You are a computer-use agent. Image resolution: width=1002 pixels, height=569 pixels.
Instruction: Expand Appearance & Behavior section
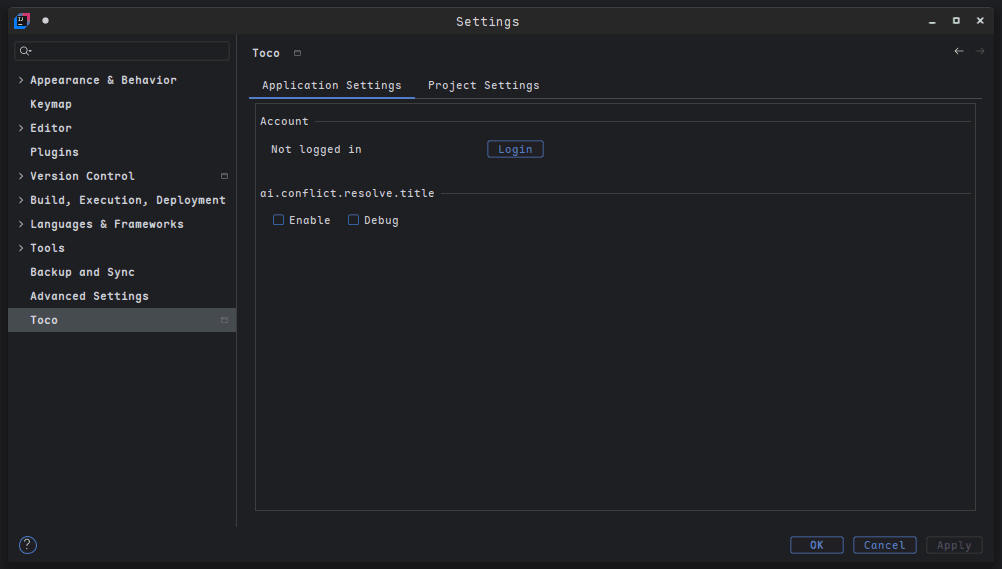pyautogui.click(x=21, y=80)
